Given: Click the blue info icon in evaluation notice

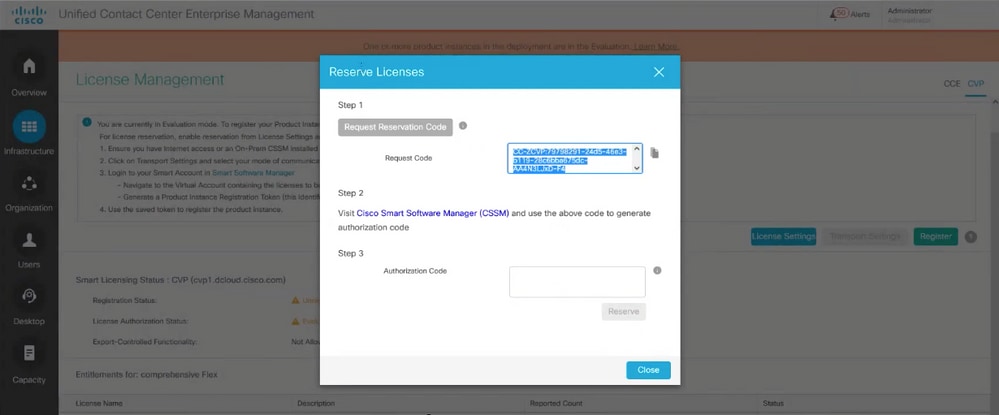Looking at the screenshot, I should 87,122.
